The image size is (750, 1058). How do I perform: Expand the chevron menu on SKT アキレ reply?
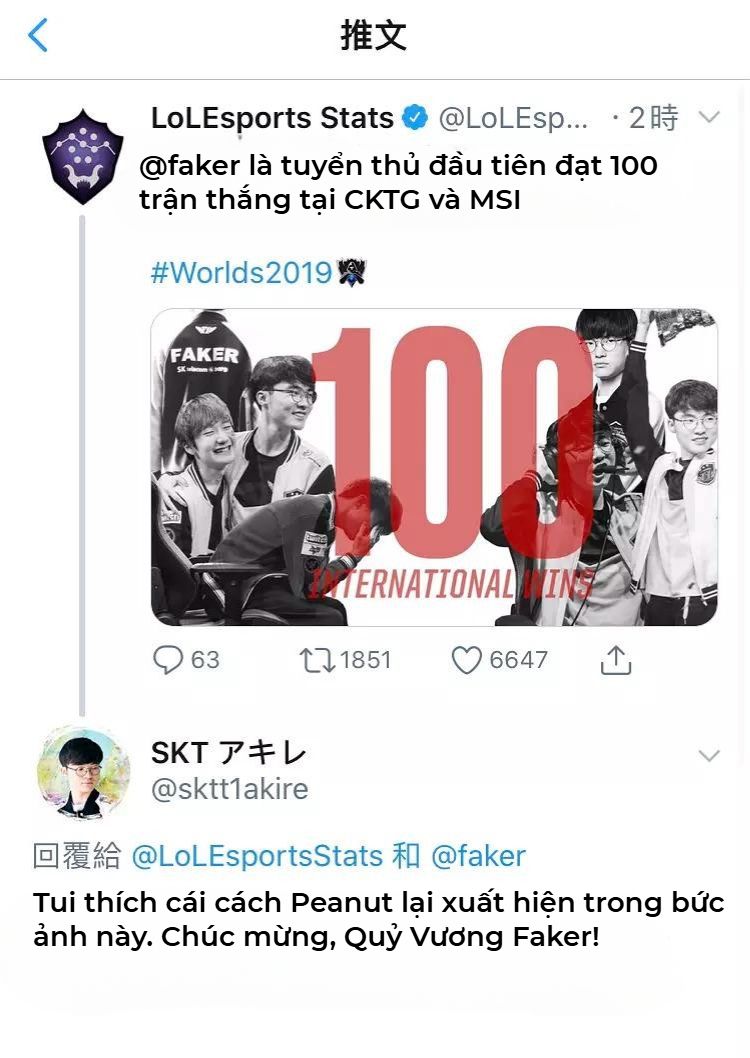(710, 755)
